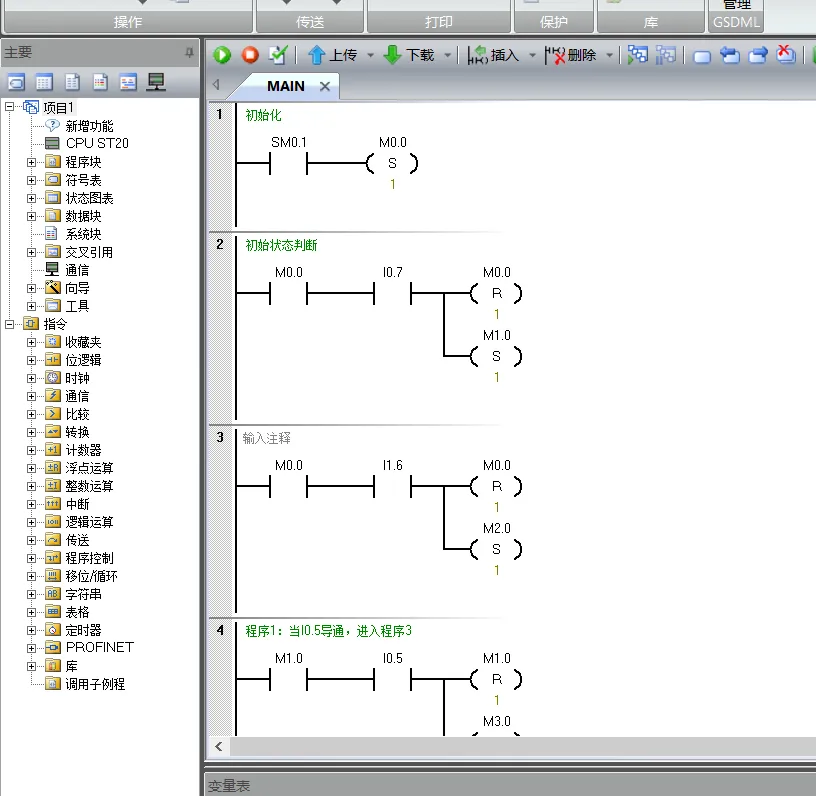Click the 下载 download green arrow button
The height and width of the screenshot is (796, 816).
tap(409, 55)
